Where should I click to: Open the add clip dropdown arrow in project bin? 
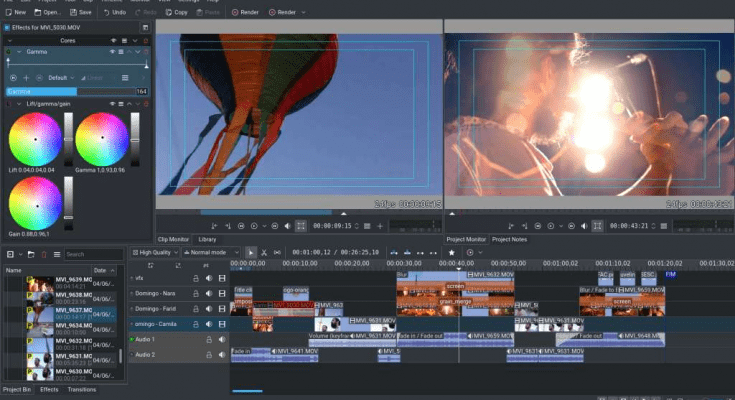(21, 254)
